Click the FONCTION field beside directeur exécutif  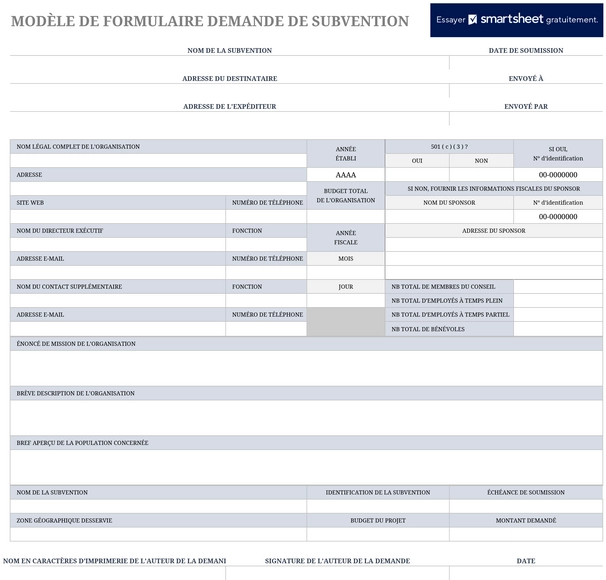click(266, 244)
